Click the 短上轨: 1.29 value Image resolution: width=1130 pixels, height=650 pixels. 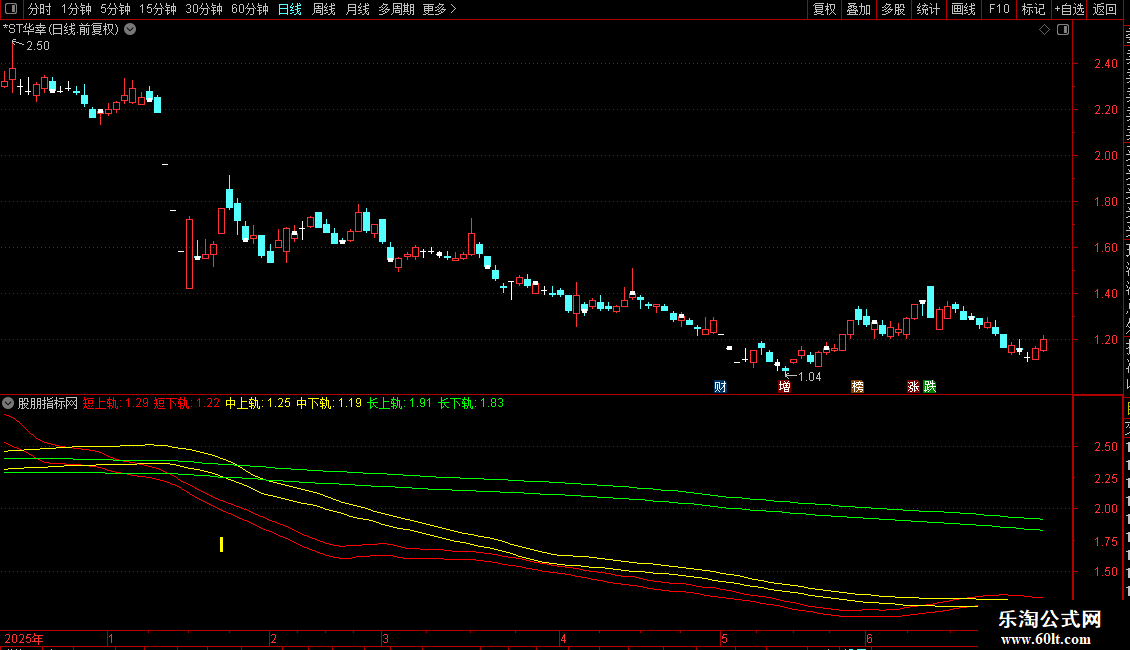[x=115, y=403]
